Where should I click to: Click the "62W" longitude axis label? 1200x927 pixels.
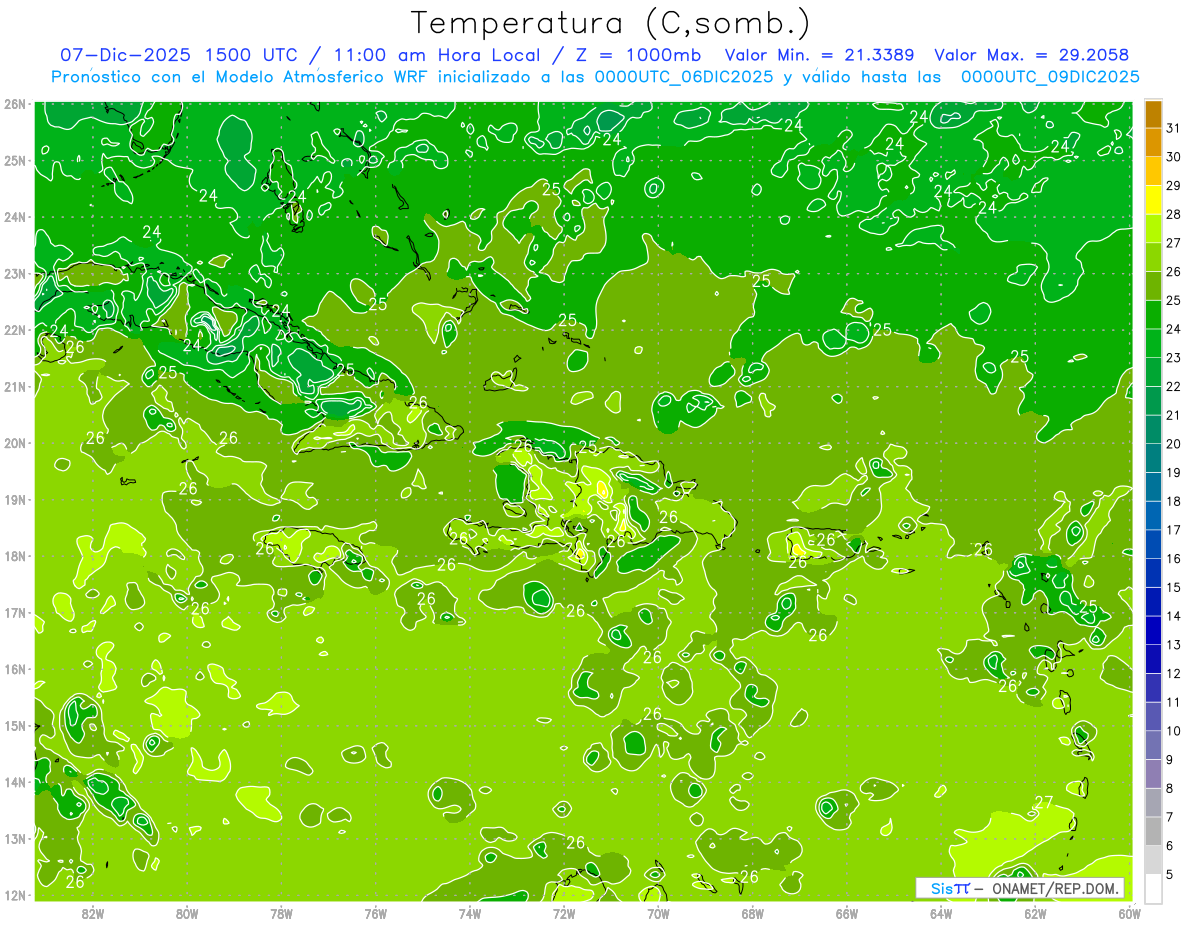click(1036, 913)
